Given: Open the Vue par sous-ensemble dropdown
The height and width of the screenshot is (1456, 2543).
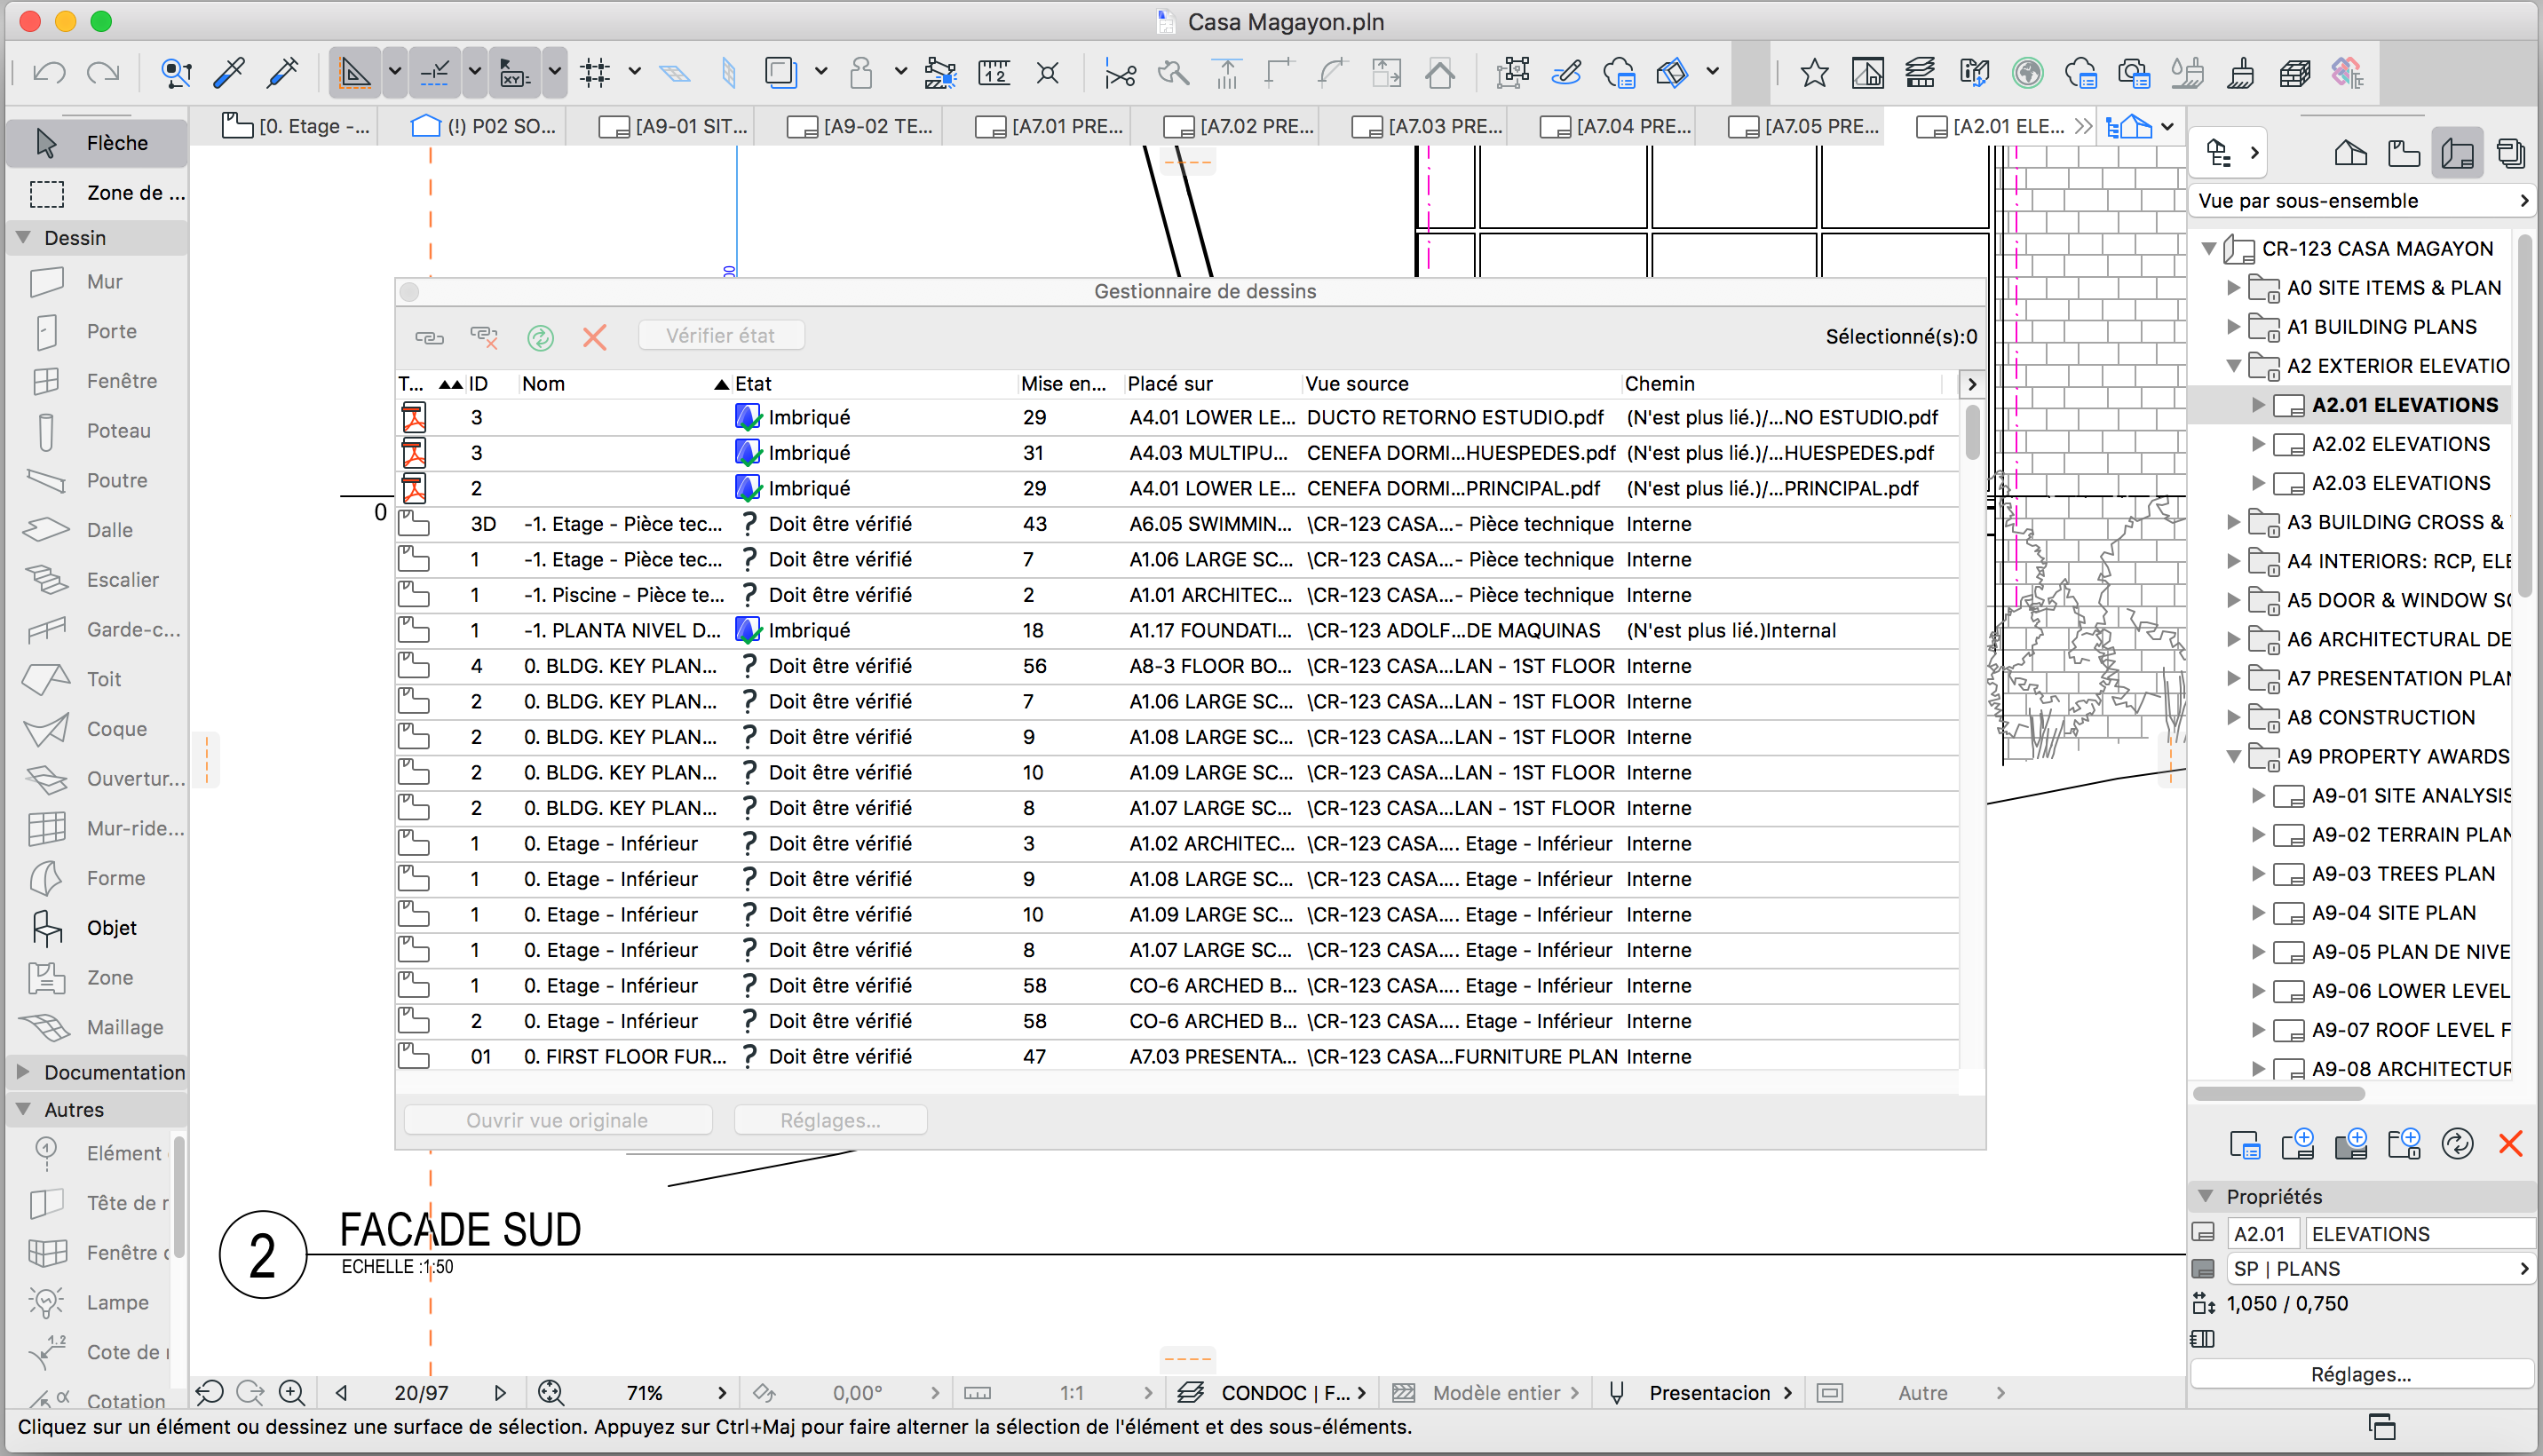Looking at the screenshot, I should point(2362,201).
